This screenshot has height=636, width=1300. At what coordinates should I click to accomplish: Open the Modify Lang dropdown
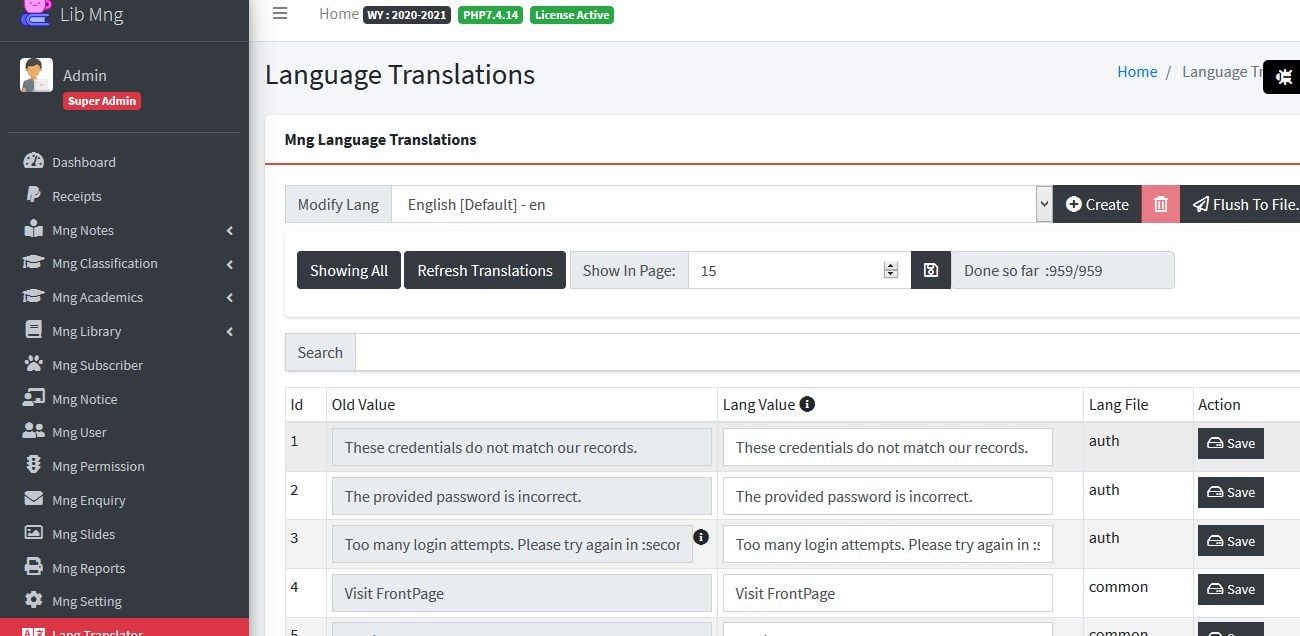(720, 204)
